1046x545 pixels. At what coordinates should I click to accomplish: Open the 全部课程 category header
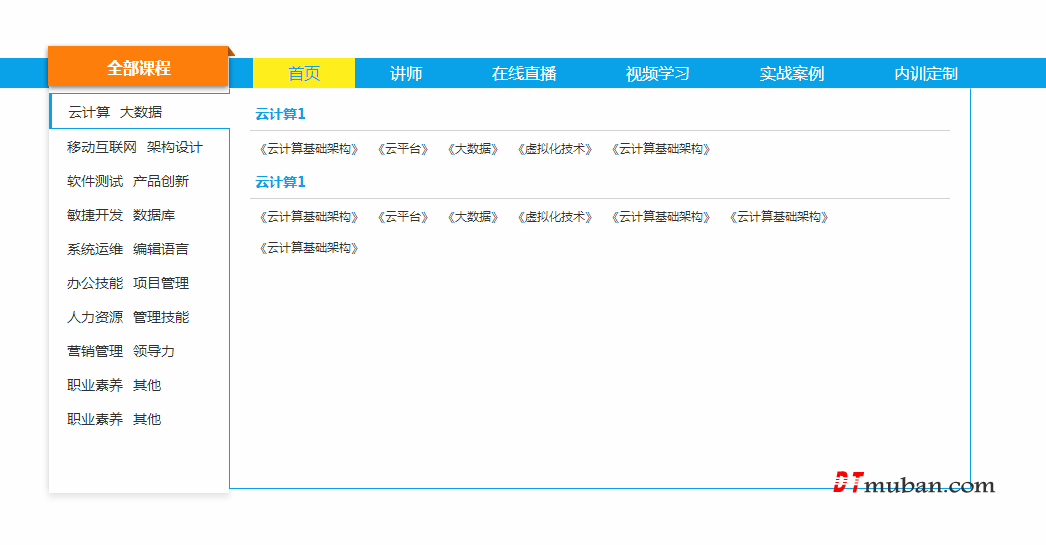click(139, 68)
